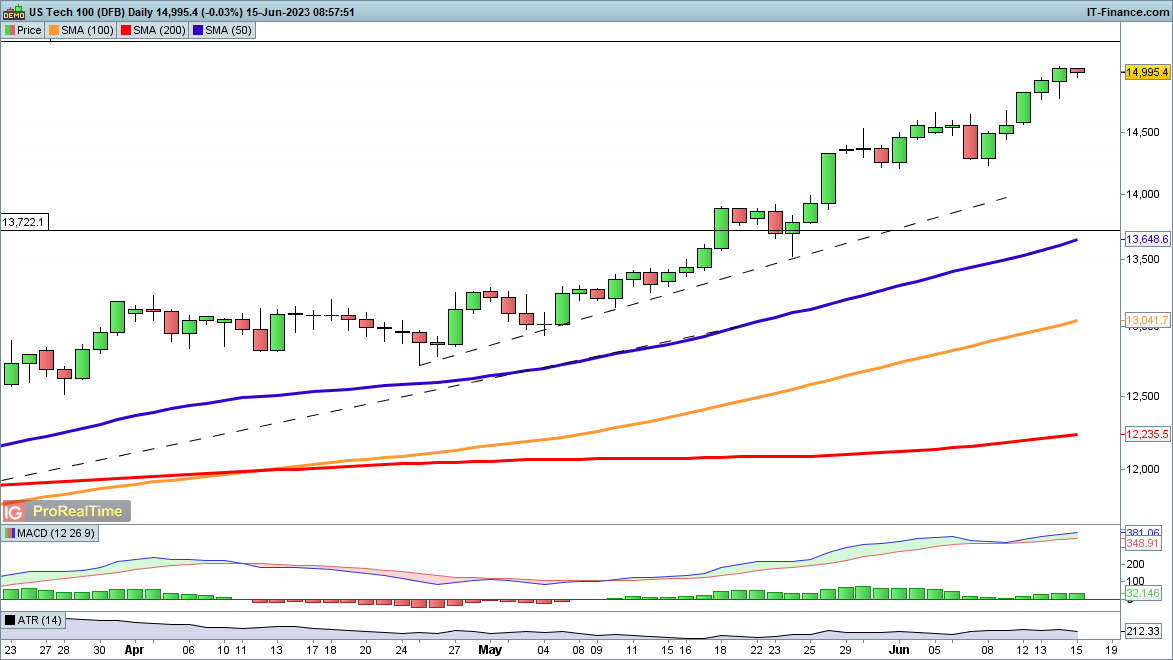Click the DEMO chart icon
This screenshot has height=660, width=1173.
pos(13,12)
